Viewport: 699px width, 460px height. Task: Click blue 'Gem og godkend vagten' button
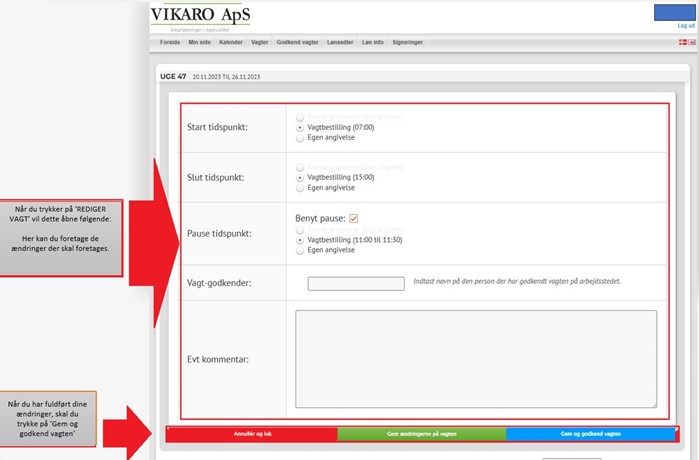coord(590,434)
